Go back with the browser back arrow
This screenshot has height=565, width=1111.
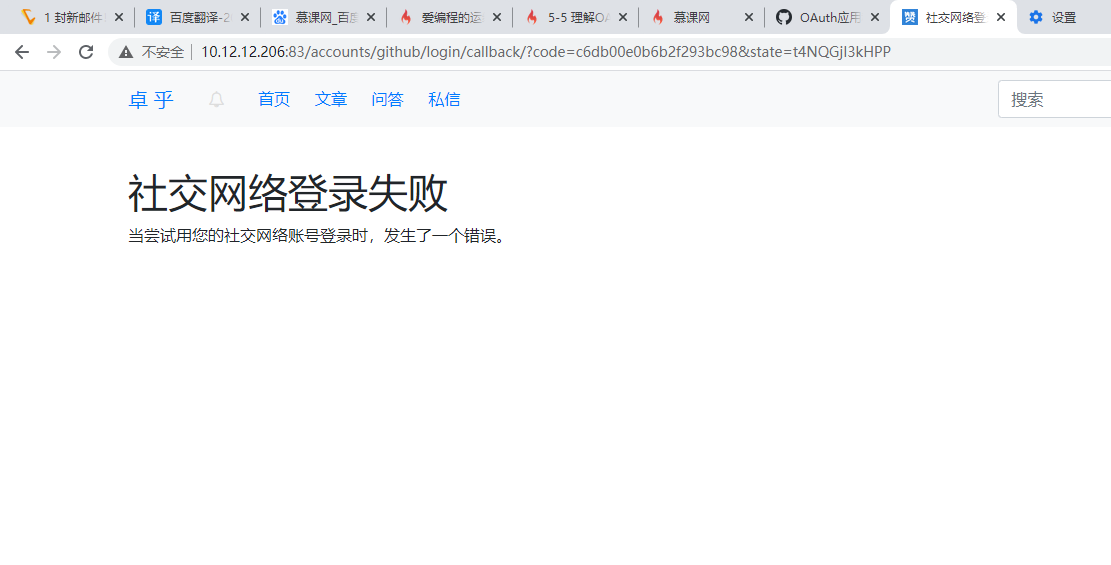point(22,52)
